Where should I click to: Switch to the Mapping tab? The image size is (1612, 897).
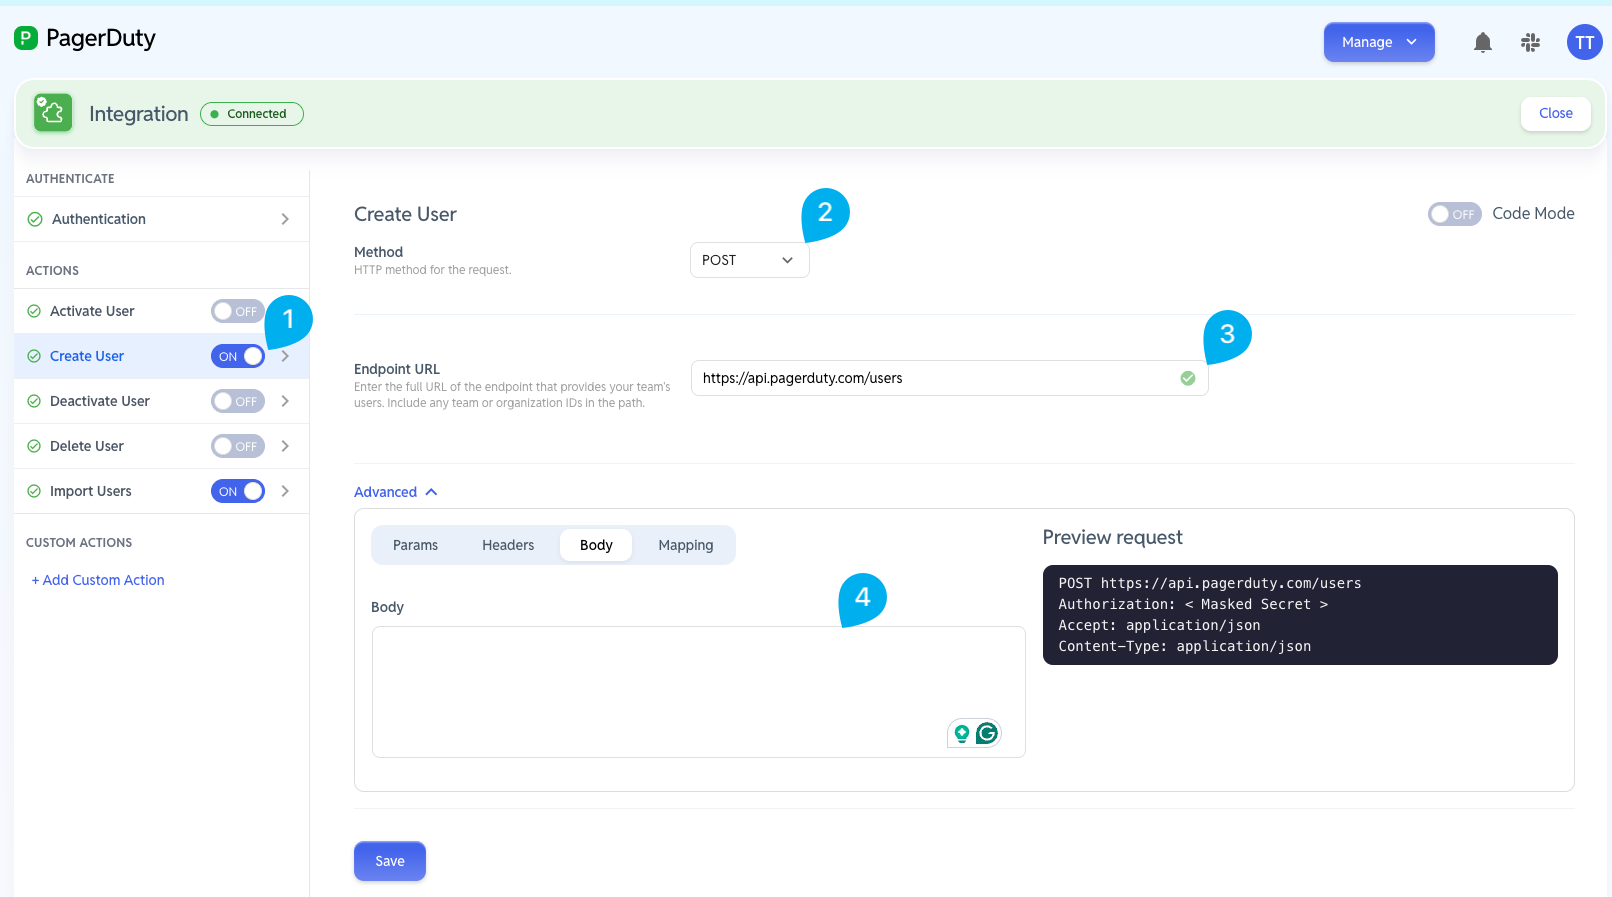tap(686, 545)
